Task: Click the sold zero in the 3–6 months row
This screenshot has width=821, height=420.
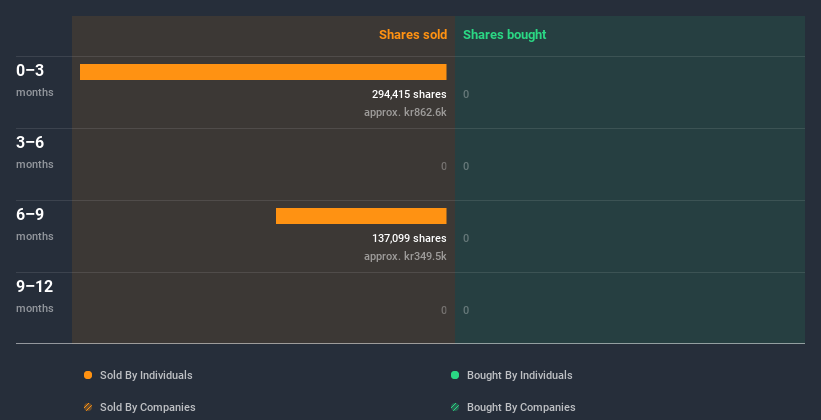Action: 444,166
